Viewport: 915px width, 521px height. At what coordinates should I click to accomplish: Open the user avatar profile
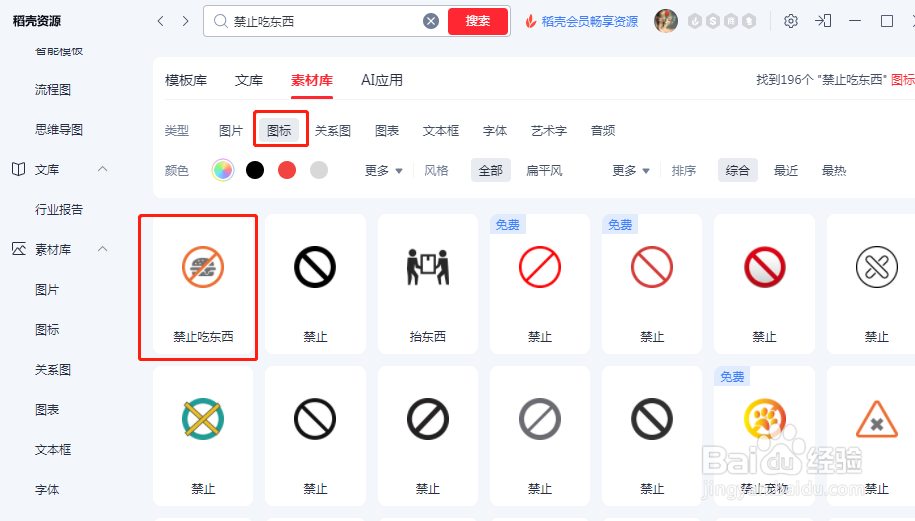click(x=666, y=21)
